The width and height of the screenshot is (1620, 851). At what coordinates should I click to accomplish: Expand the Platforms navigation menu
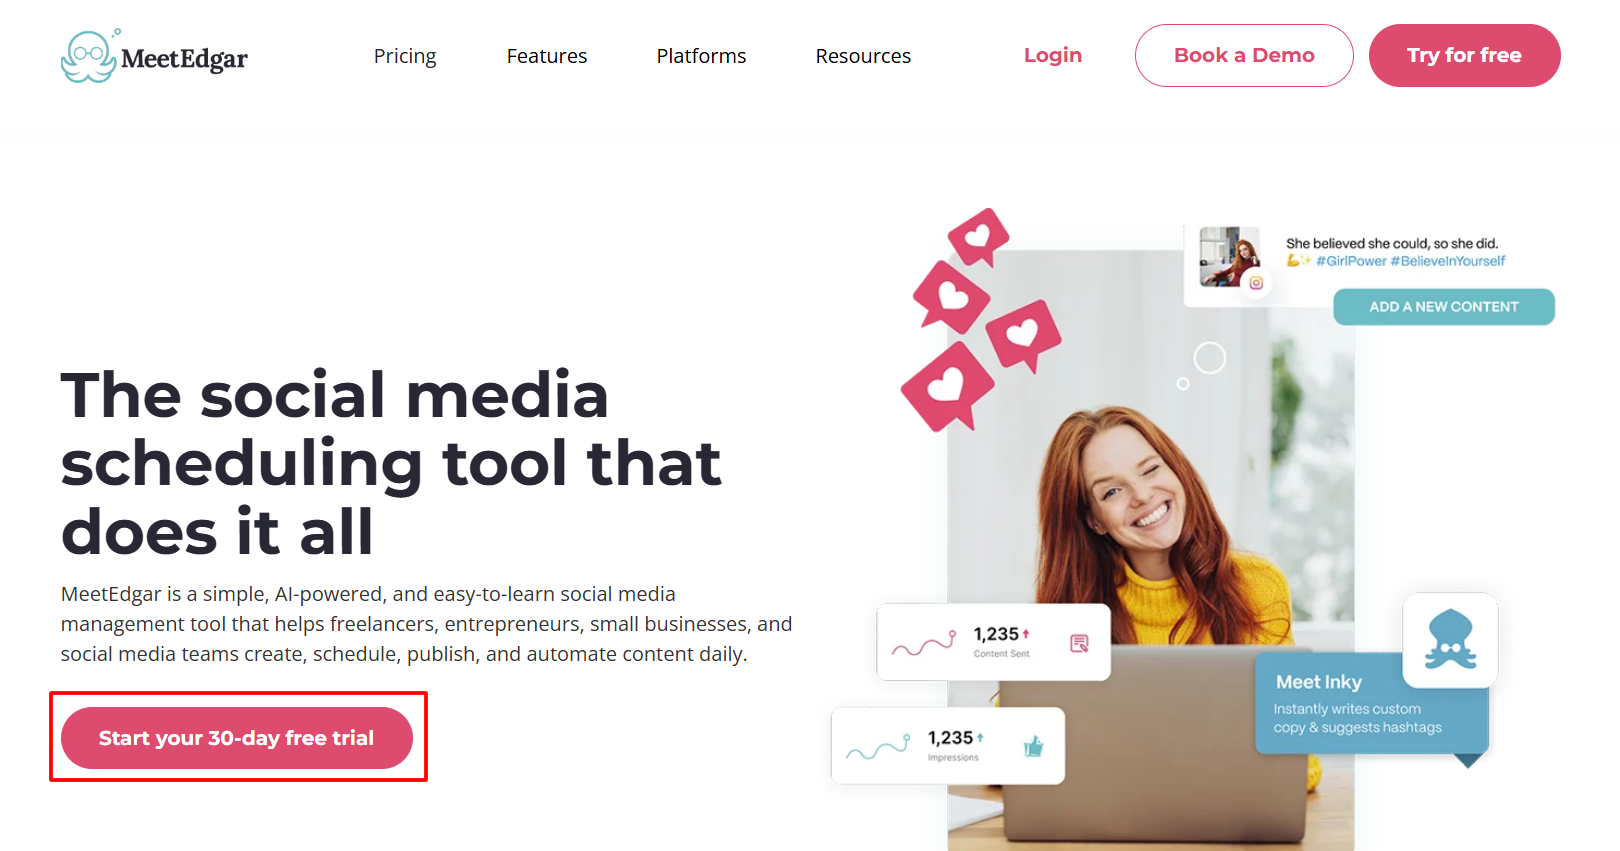click(x=701, y=56)
